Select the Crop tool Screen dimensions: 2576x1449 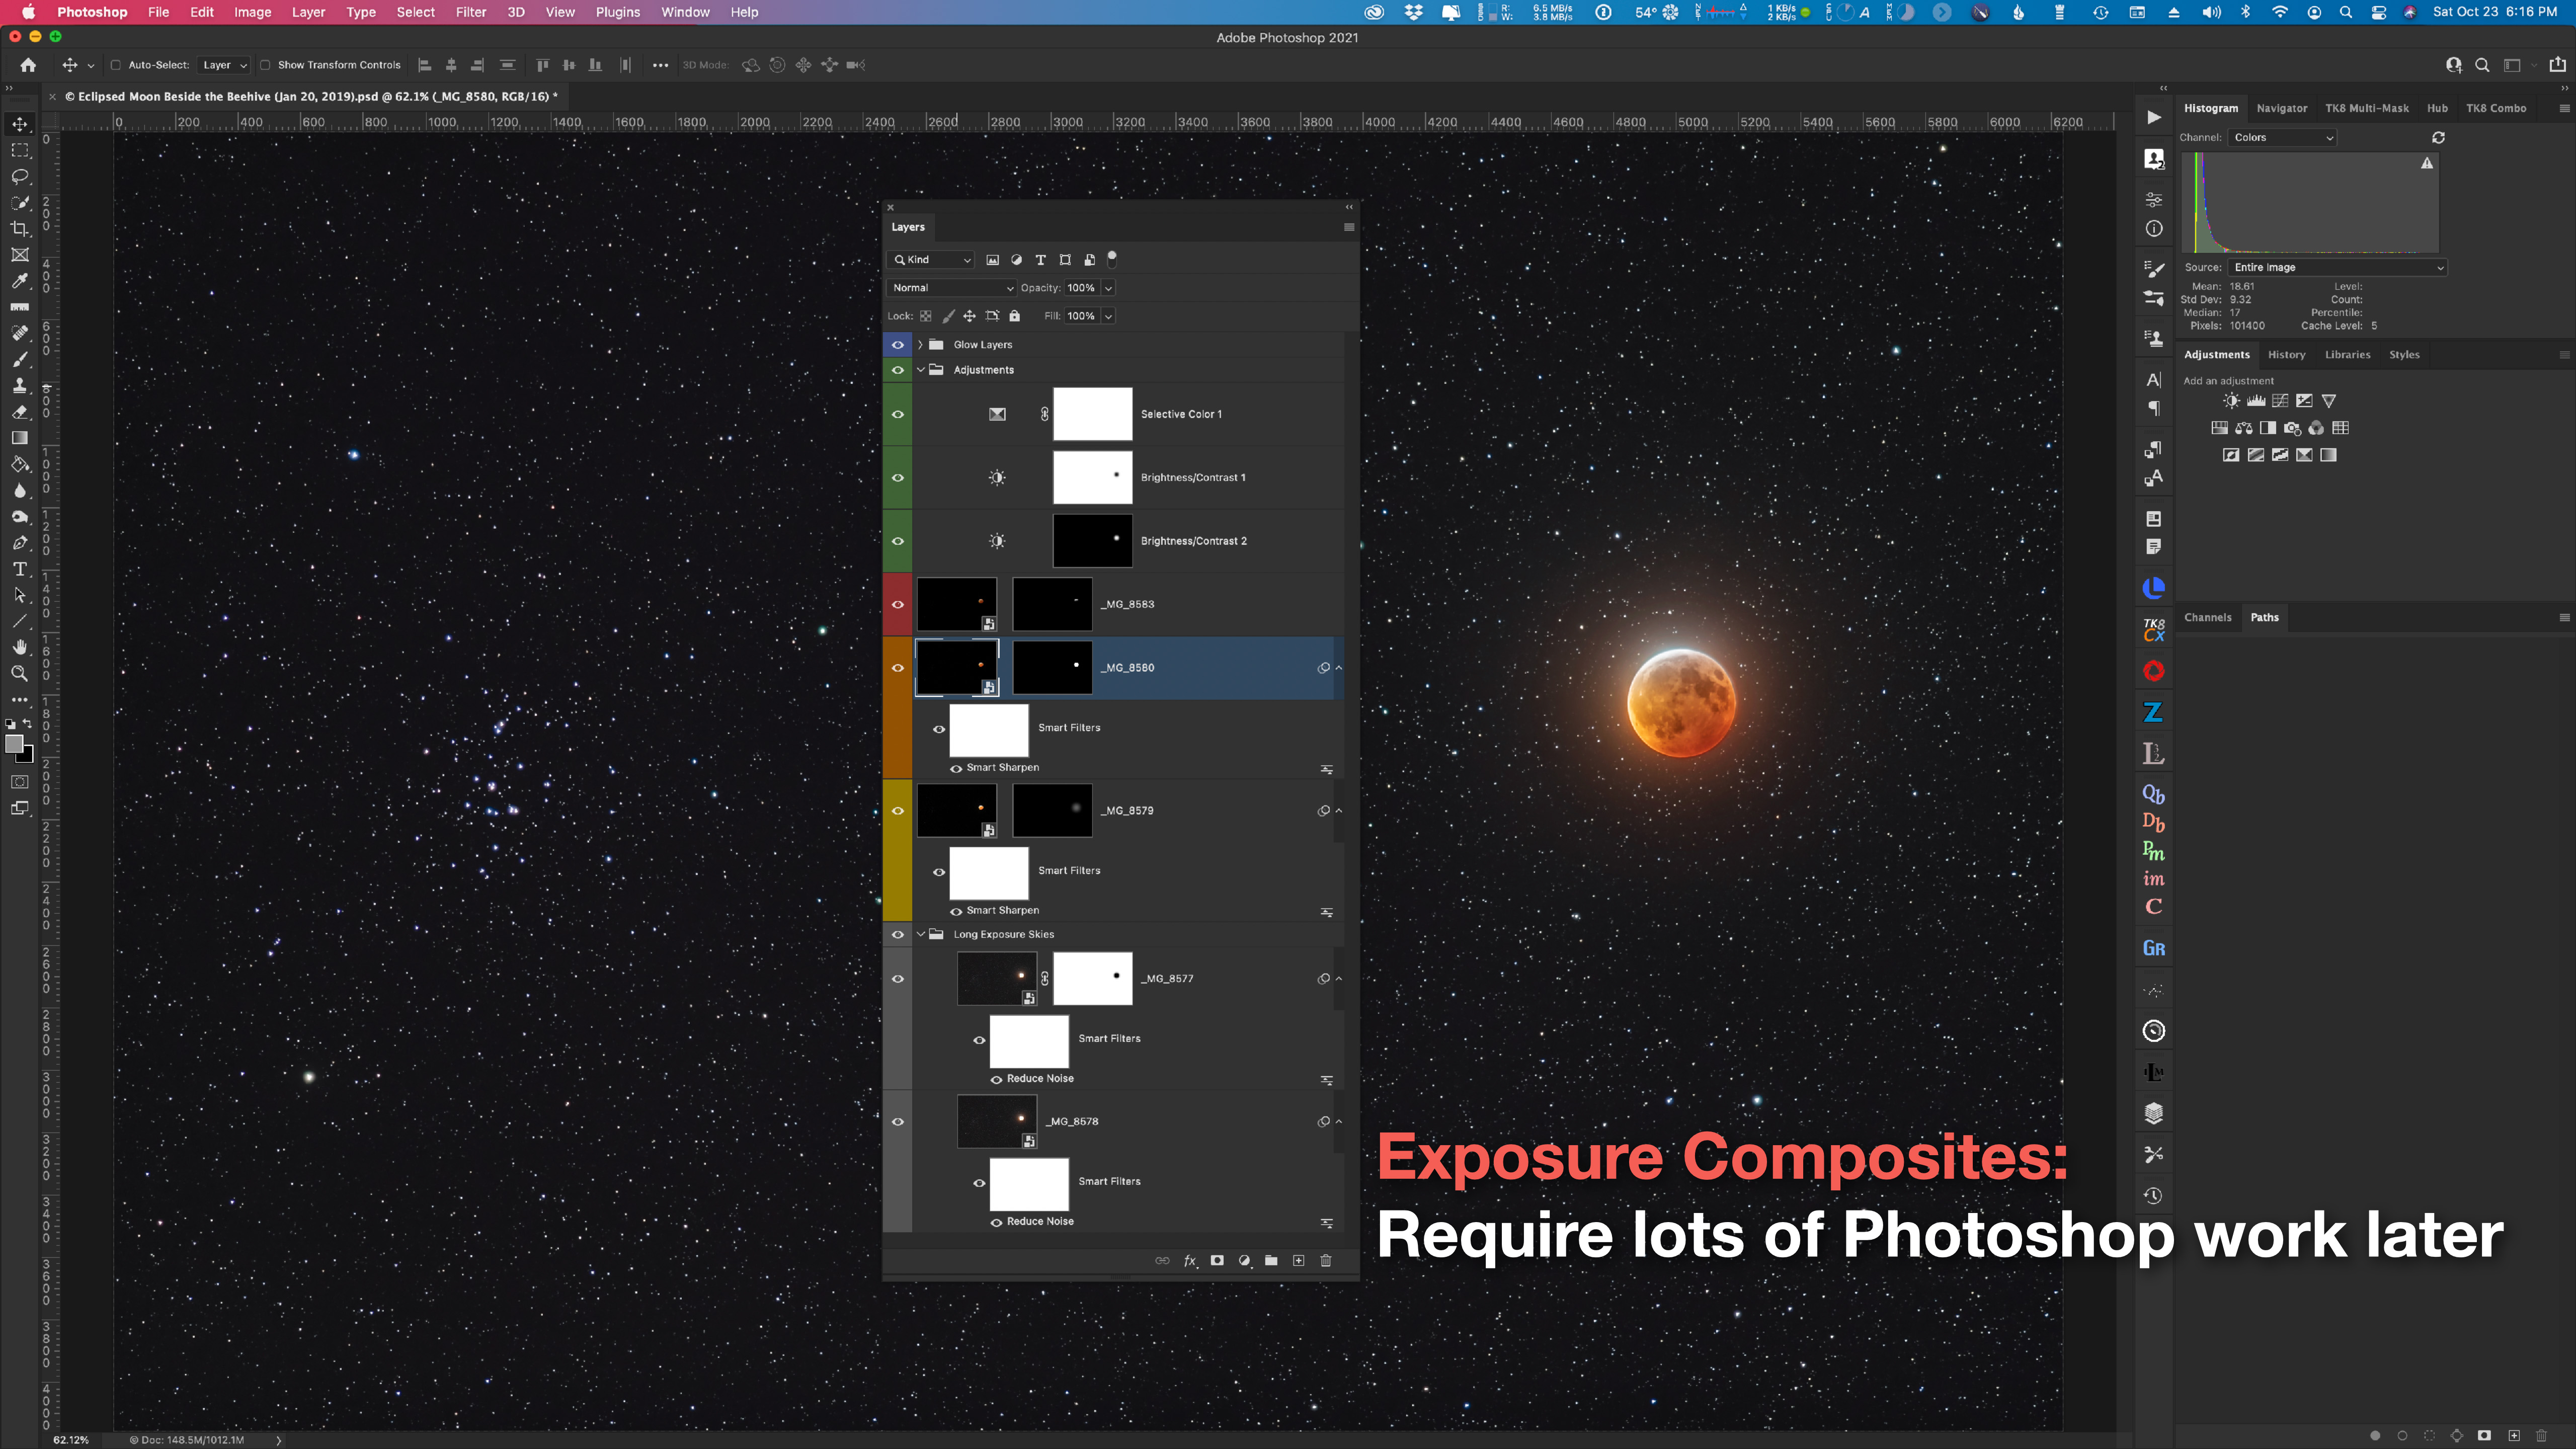coord(20,229)
